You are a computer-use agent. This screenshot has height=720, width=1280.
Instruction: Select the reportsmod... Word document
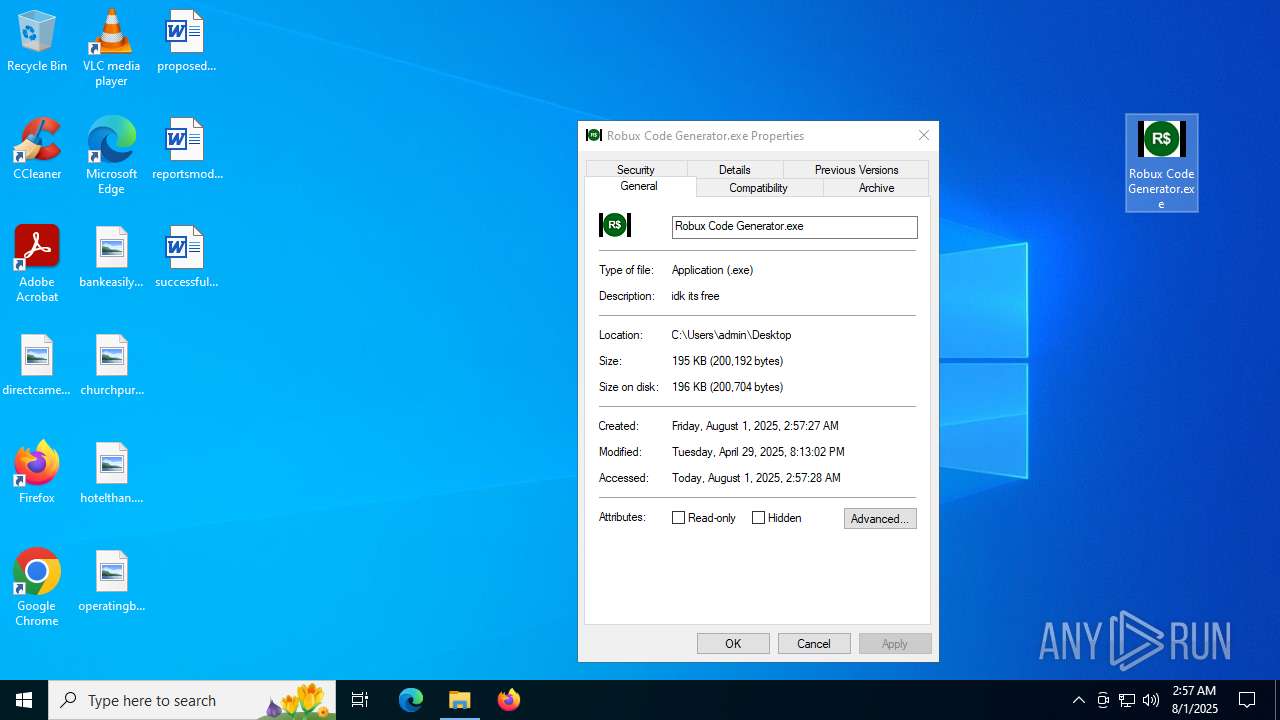pyautogui.click(x=186, y=150)
